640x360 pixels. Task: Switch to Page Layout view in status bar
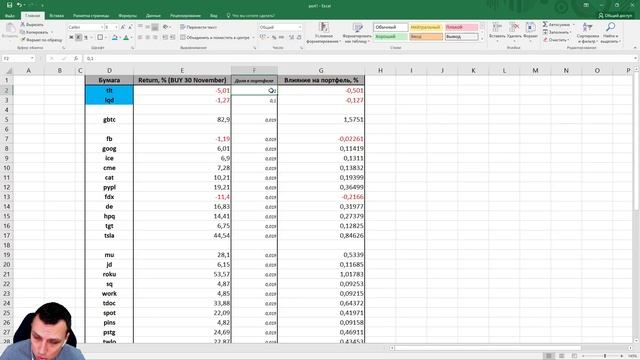(x=562, y=356)
